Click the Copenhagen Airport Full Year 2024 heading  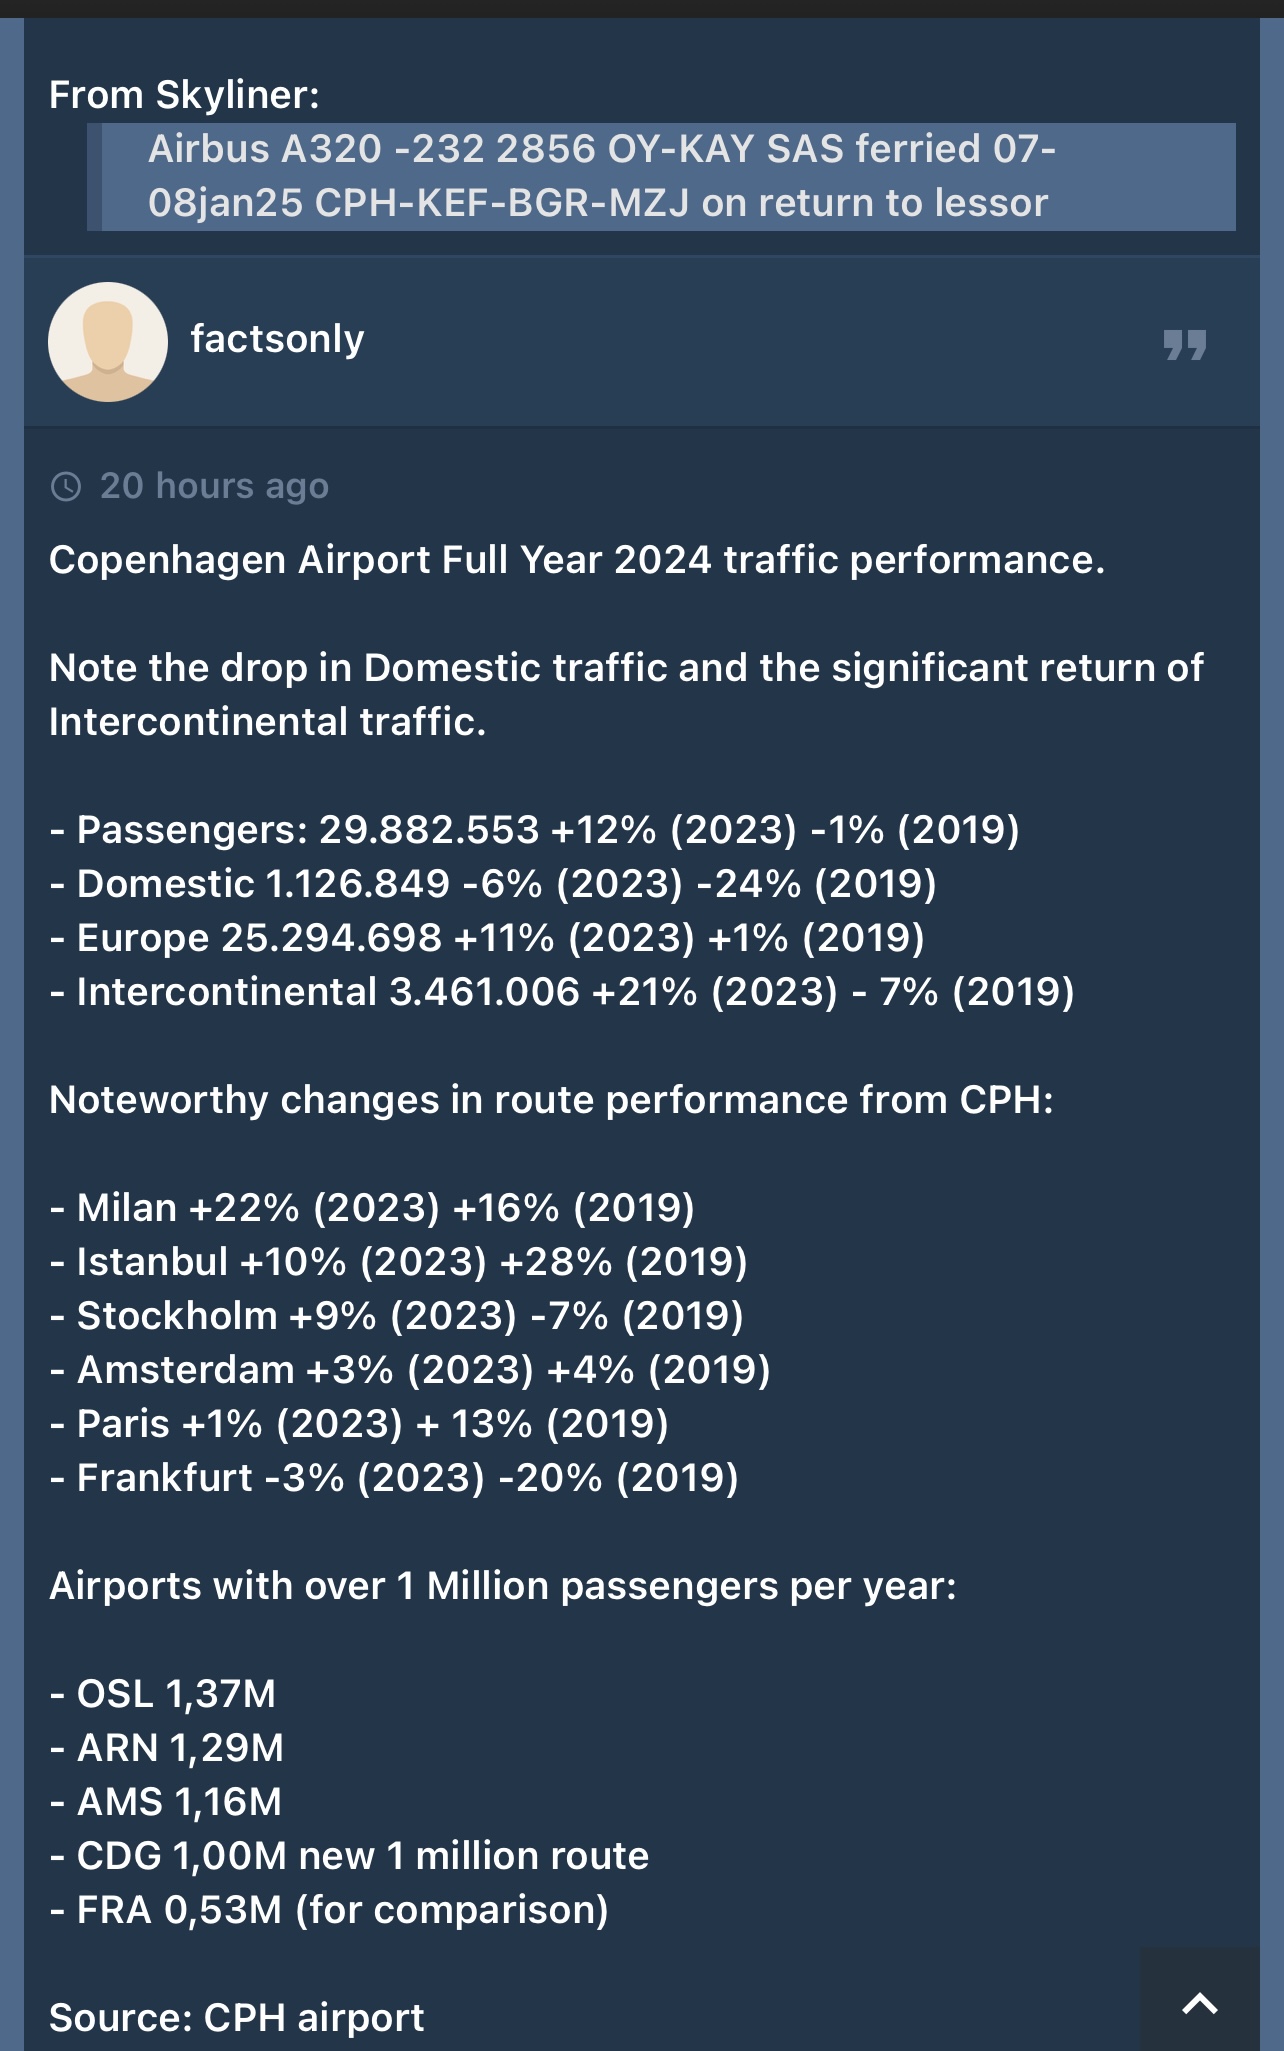576,560
